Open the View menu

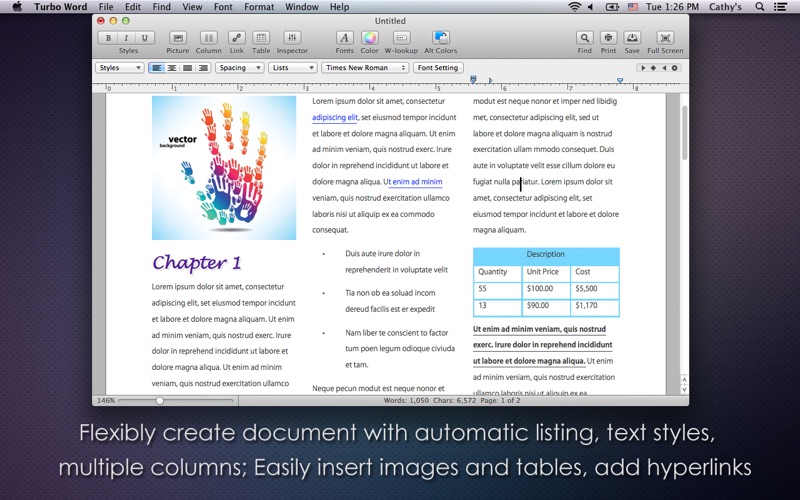pos(192,7)
